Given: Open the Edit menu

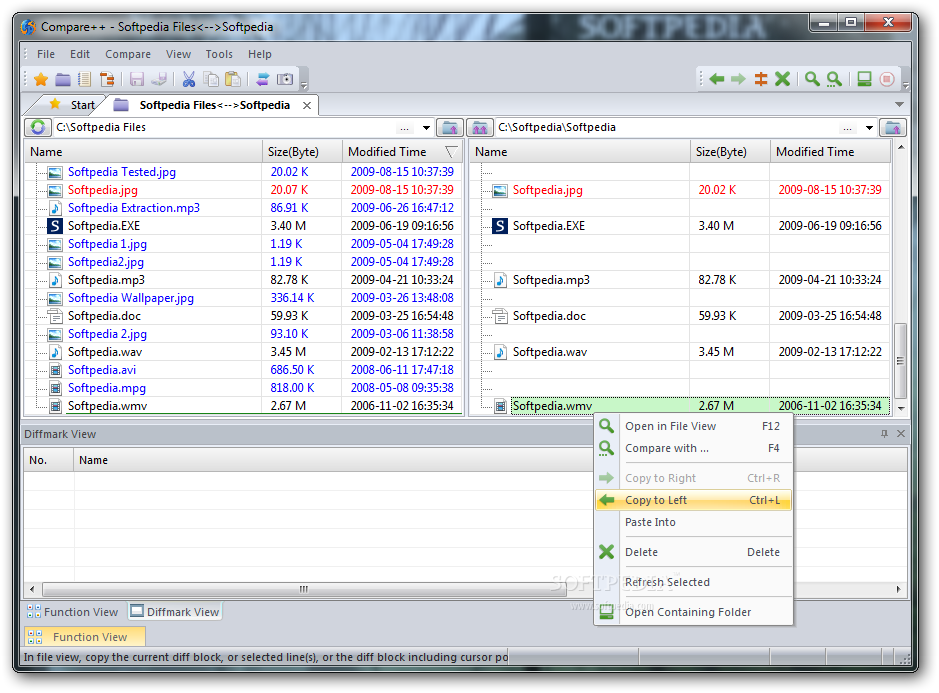Looking at the screenshot, I should [80, 54].
